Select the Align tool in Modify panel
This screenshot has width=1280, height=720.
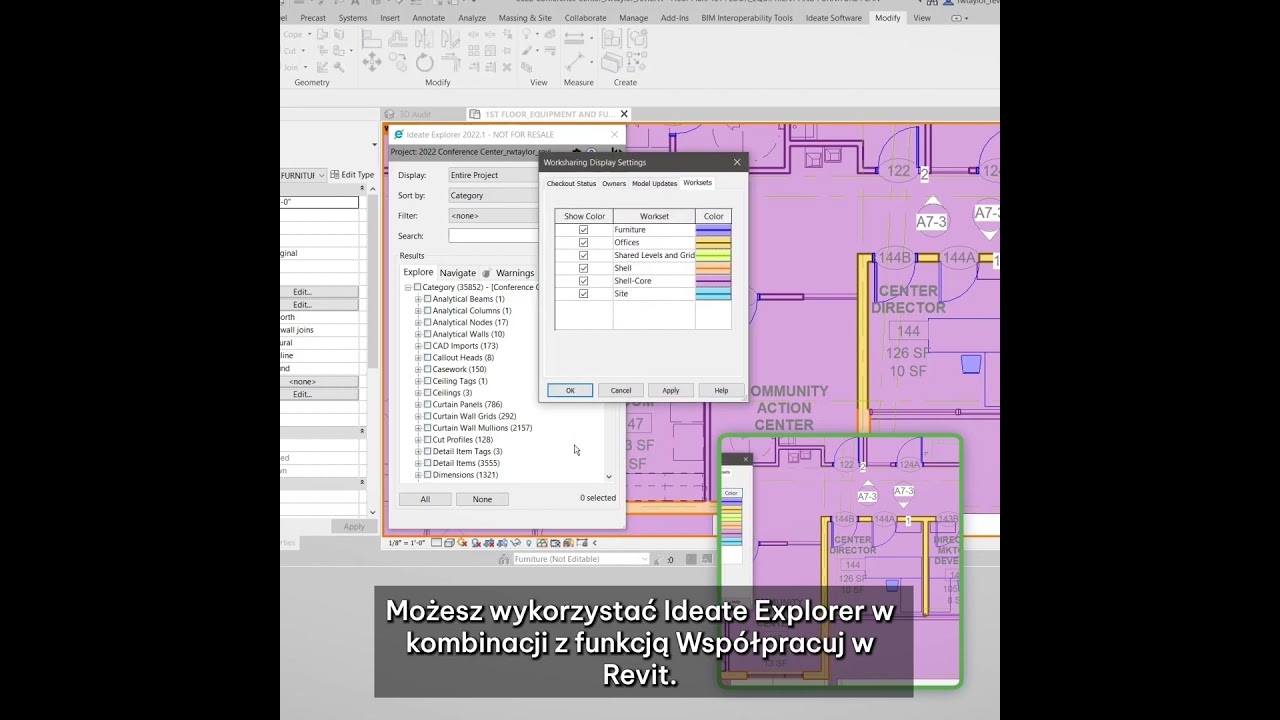[371, 38]
